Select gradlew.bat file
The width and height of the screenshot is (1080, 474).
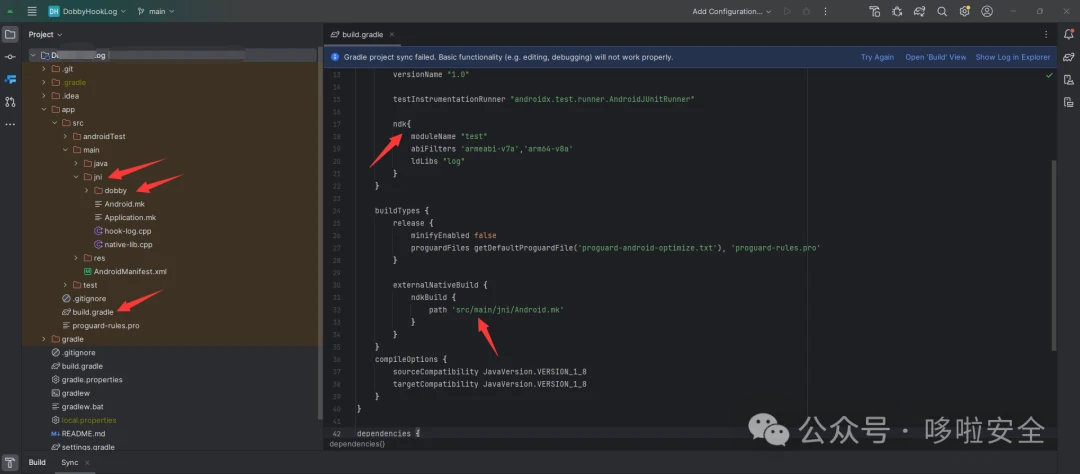point(83,406)
